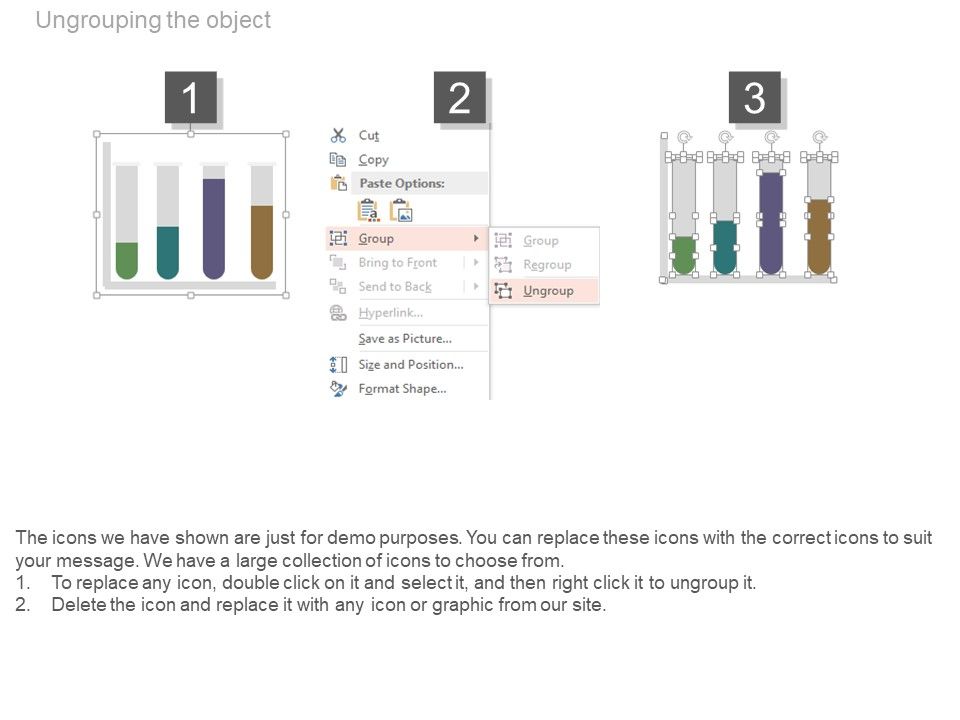Image resolution: width=960 pixels, height=720 pixels.
Task: Choose Ungroup from the Group submenu
Action: point(548,291)
